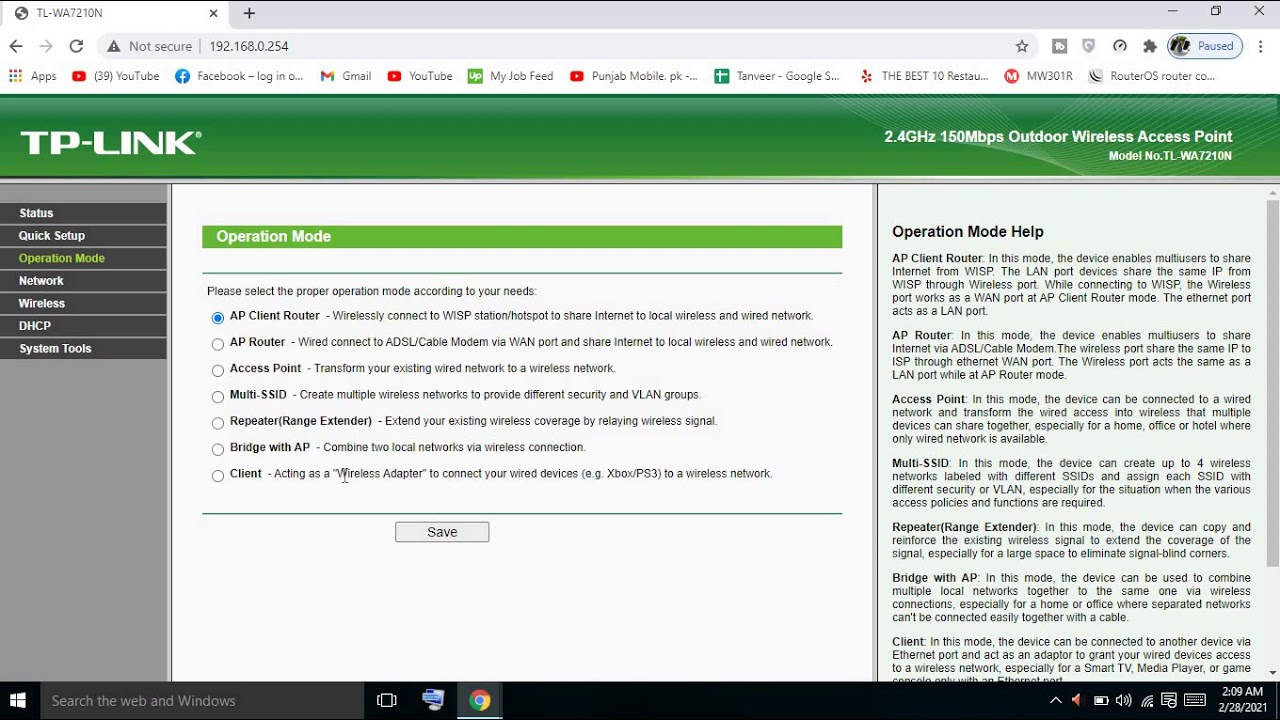Show hidden tray icons chevron
The width and height of the screenshot is (1280, 720).
(1056, 701)
